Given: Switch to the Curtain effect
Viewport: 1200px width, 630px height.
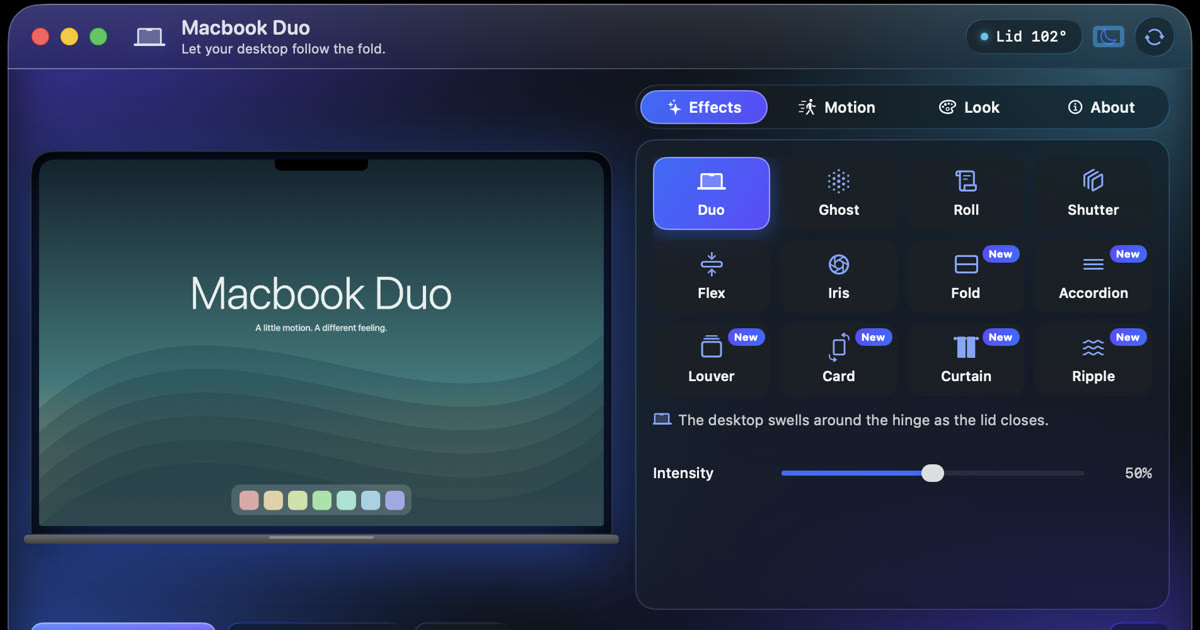Looking at the screenshot, I should (x=966, y=359).
